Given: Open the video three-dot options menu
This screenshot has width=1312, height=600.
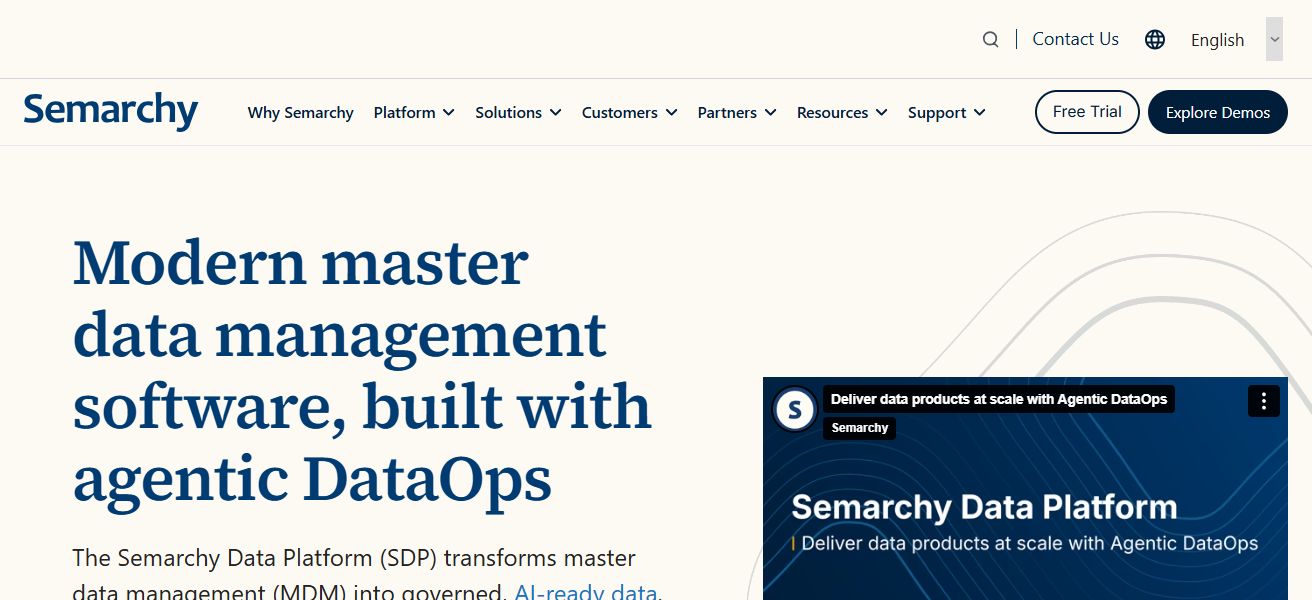Looking at the screenshot, I should [1263, 401].
